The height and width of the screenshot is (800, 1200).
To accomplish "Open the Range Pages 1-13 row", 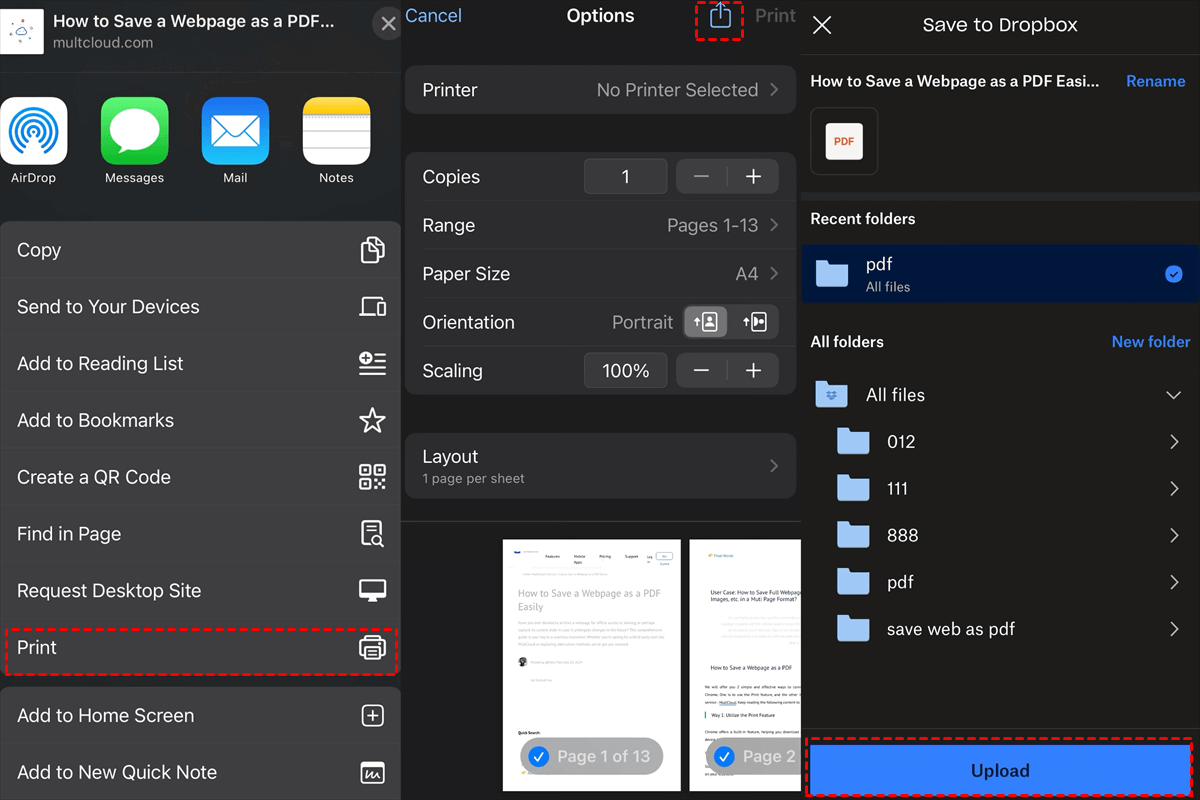I will point(600,226).
